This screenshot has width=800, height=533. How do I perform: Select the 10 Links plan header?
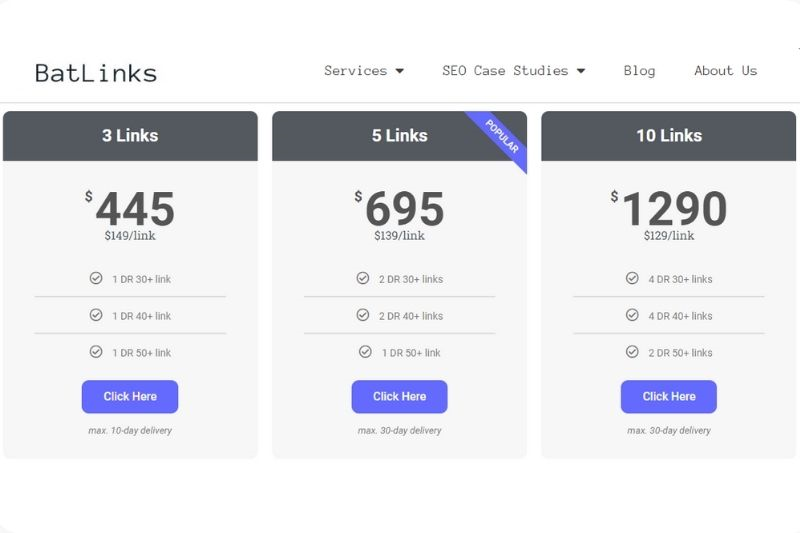click(669, 136)
